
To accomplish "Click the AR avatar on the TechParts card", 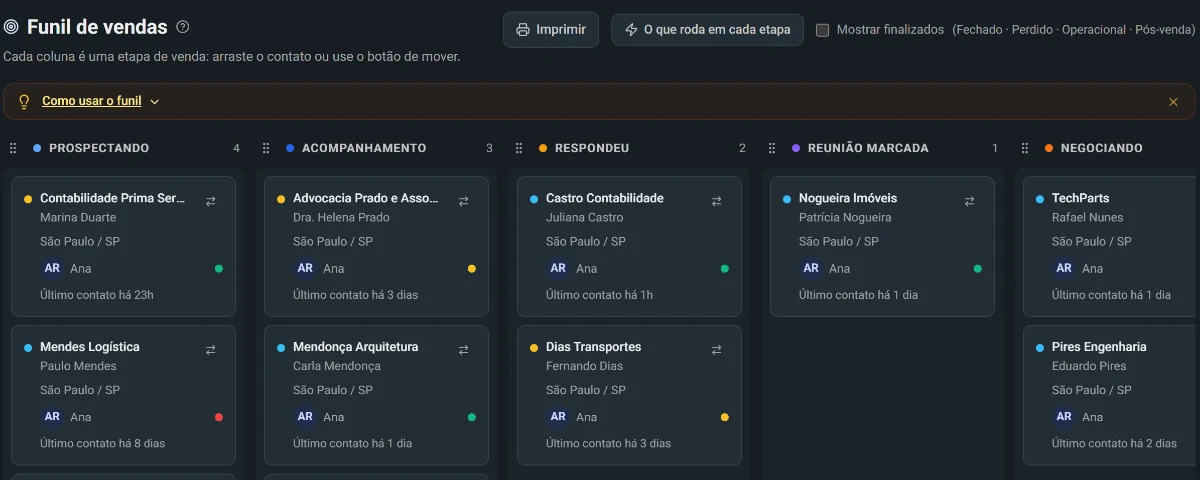I will pyautogui.click(x=1064, y=268).
